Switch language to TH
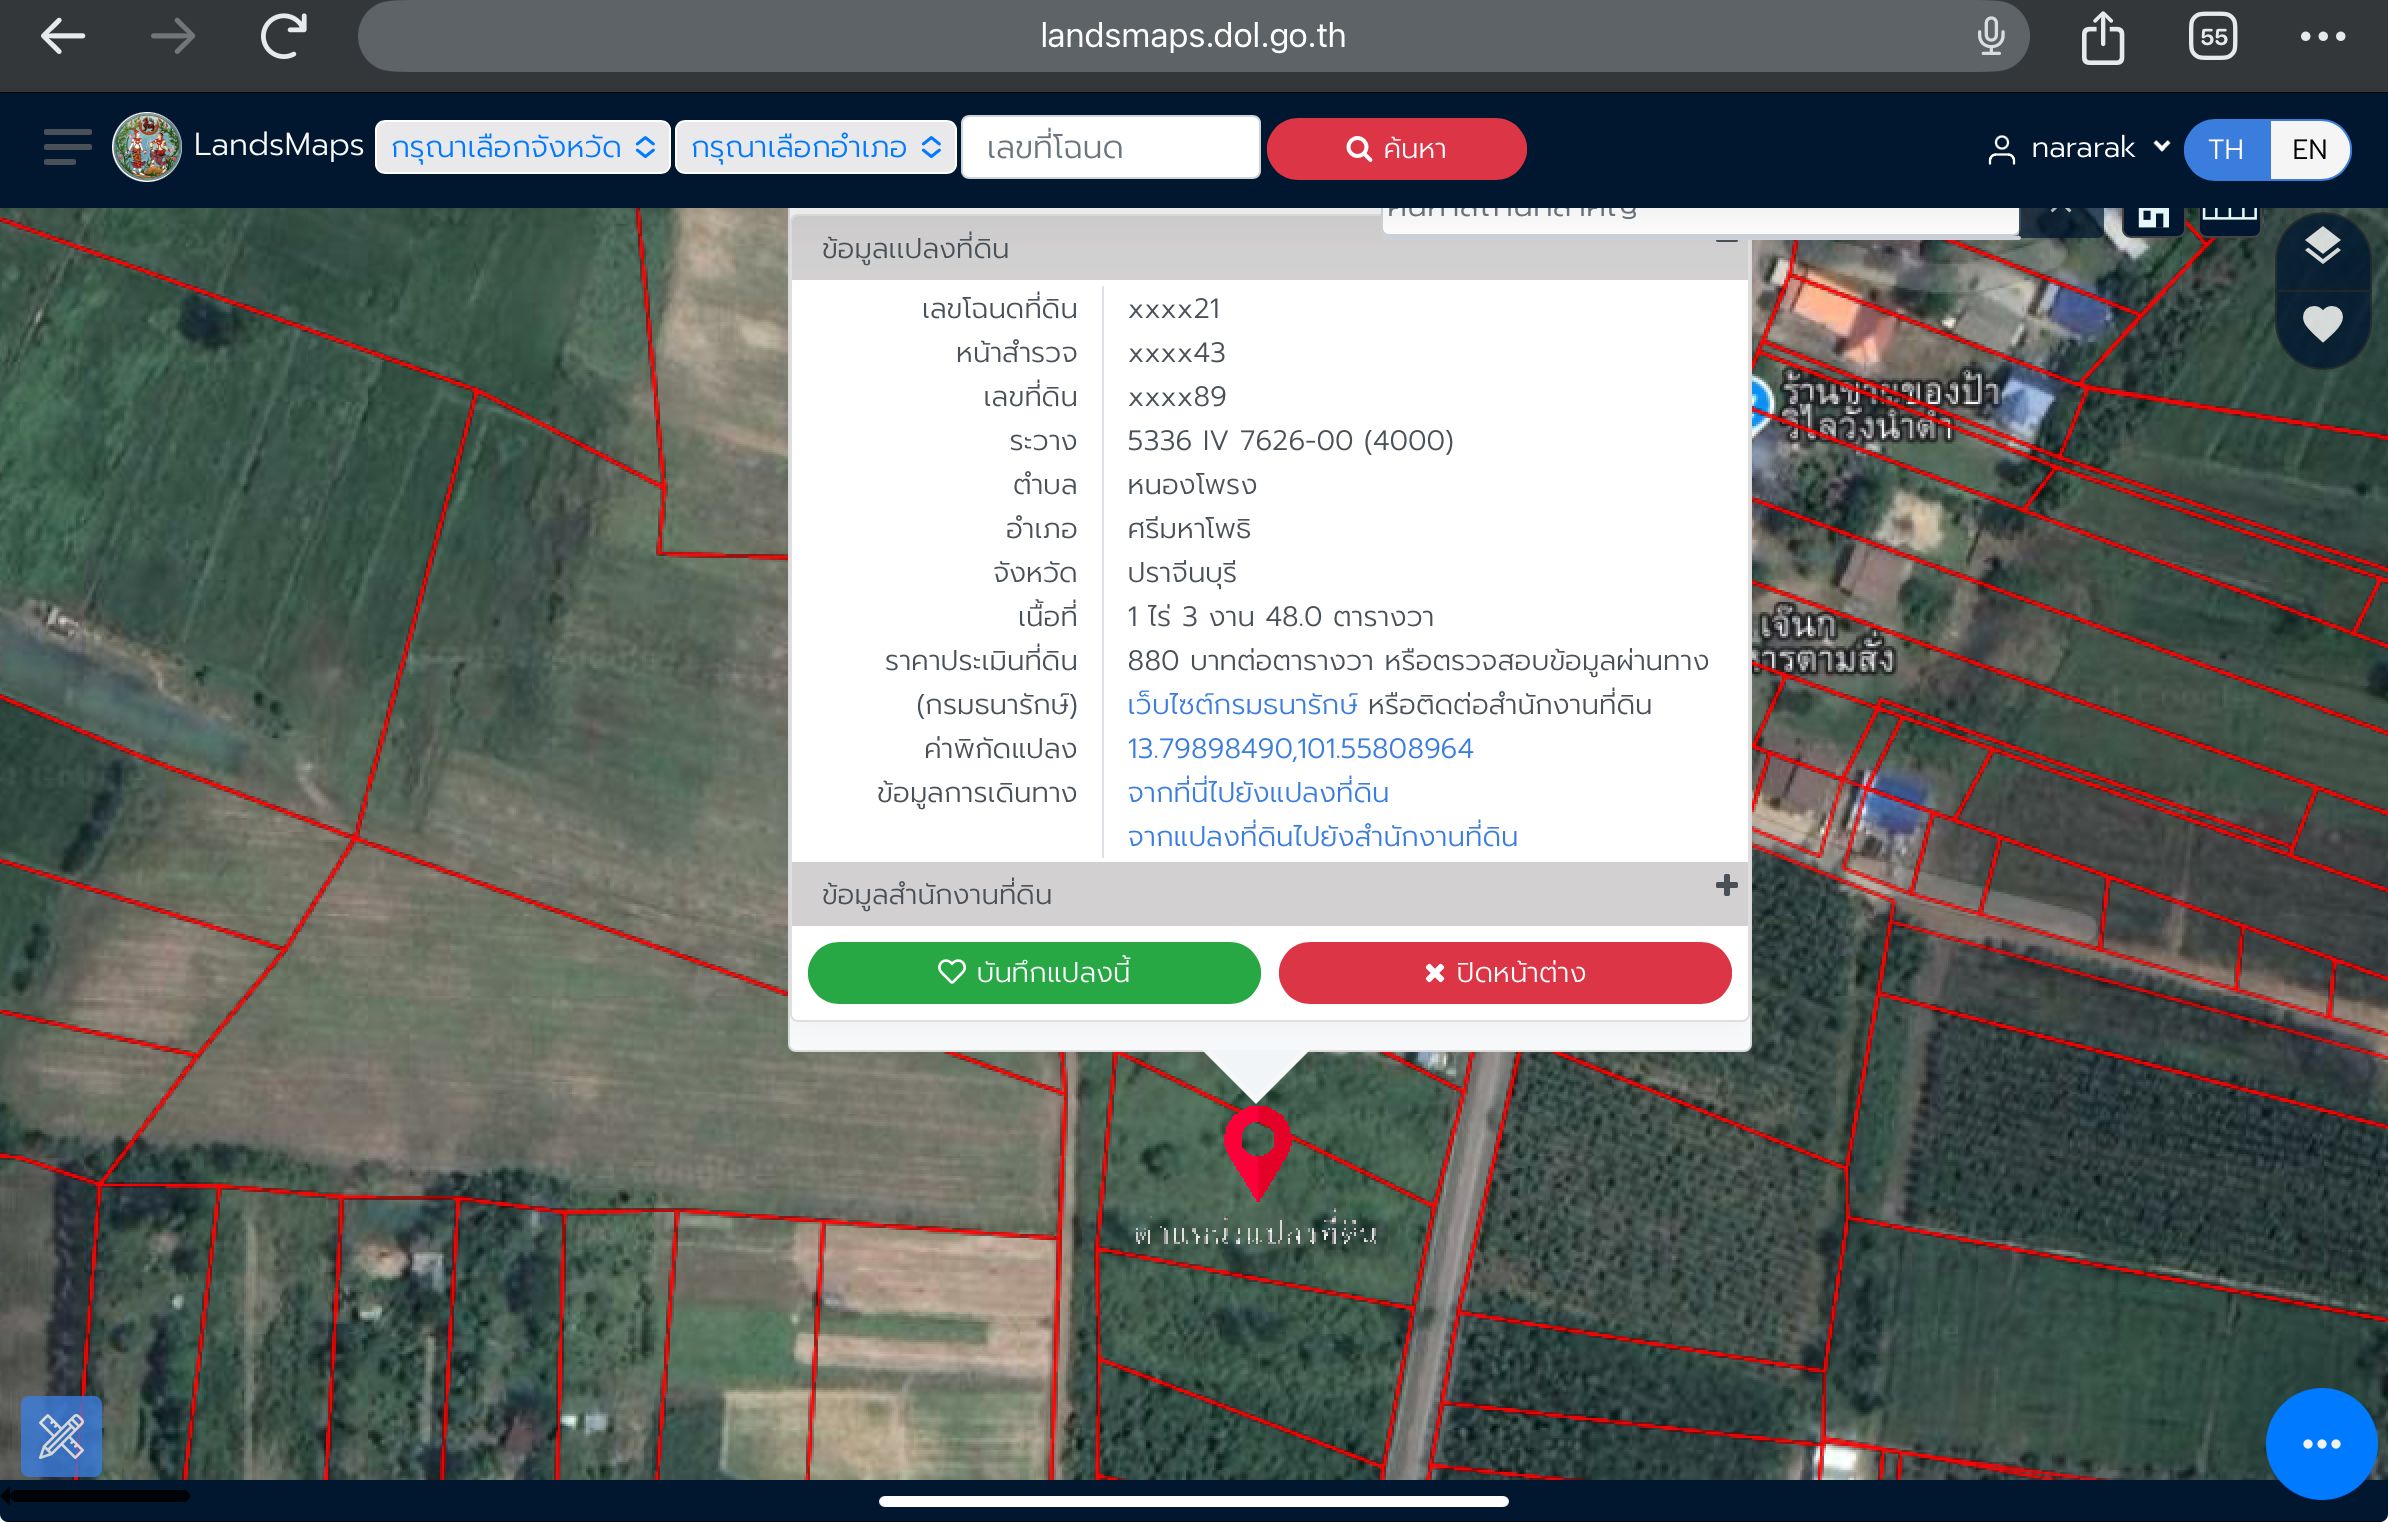The width and height of the screenshot is (2388, 1522). point(2227,149)
